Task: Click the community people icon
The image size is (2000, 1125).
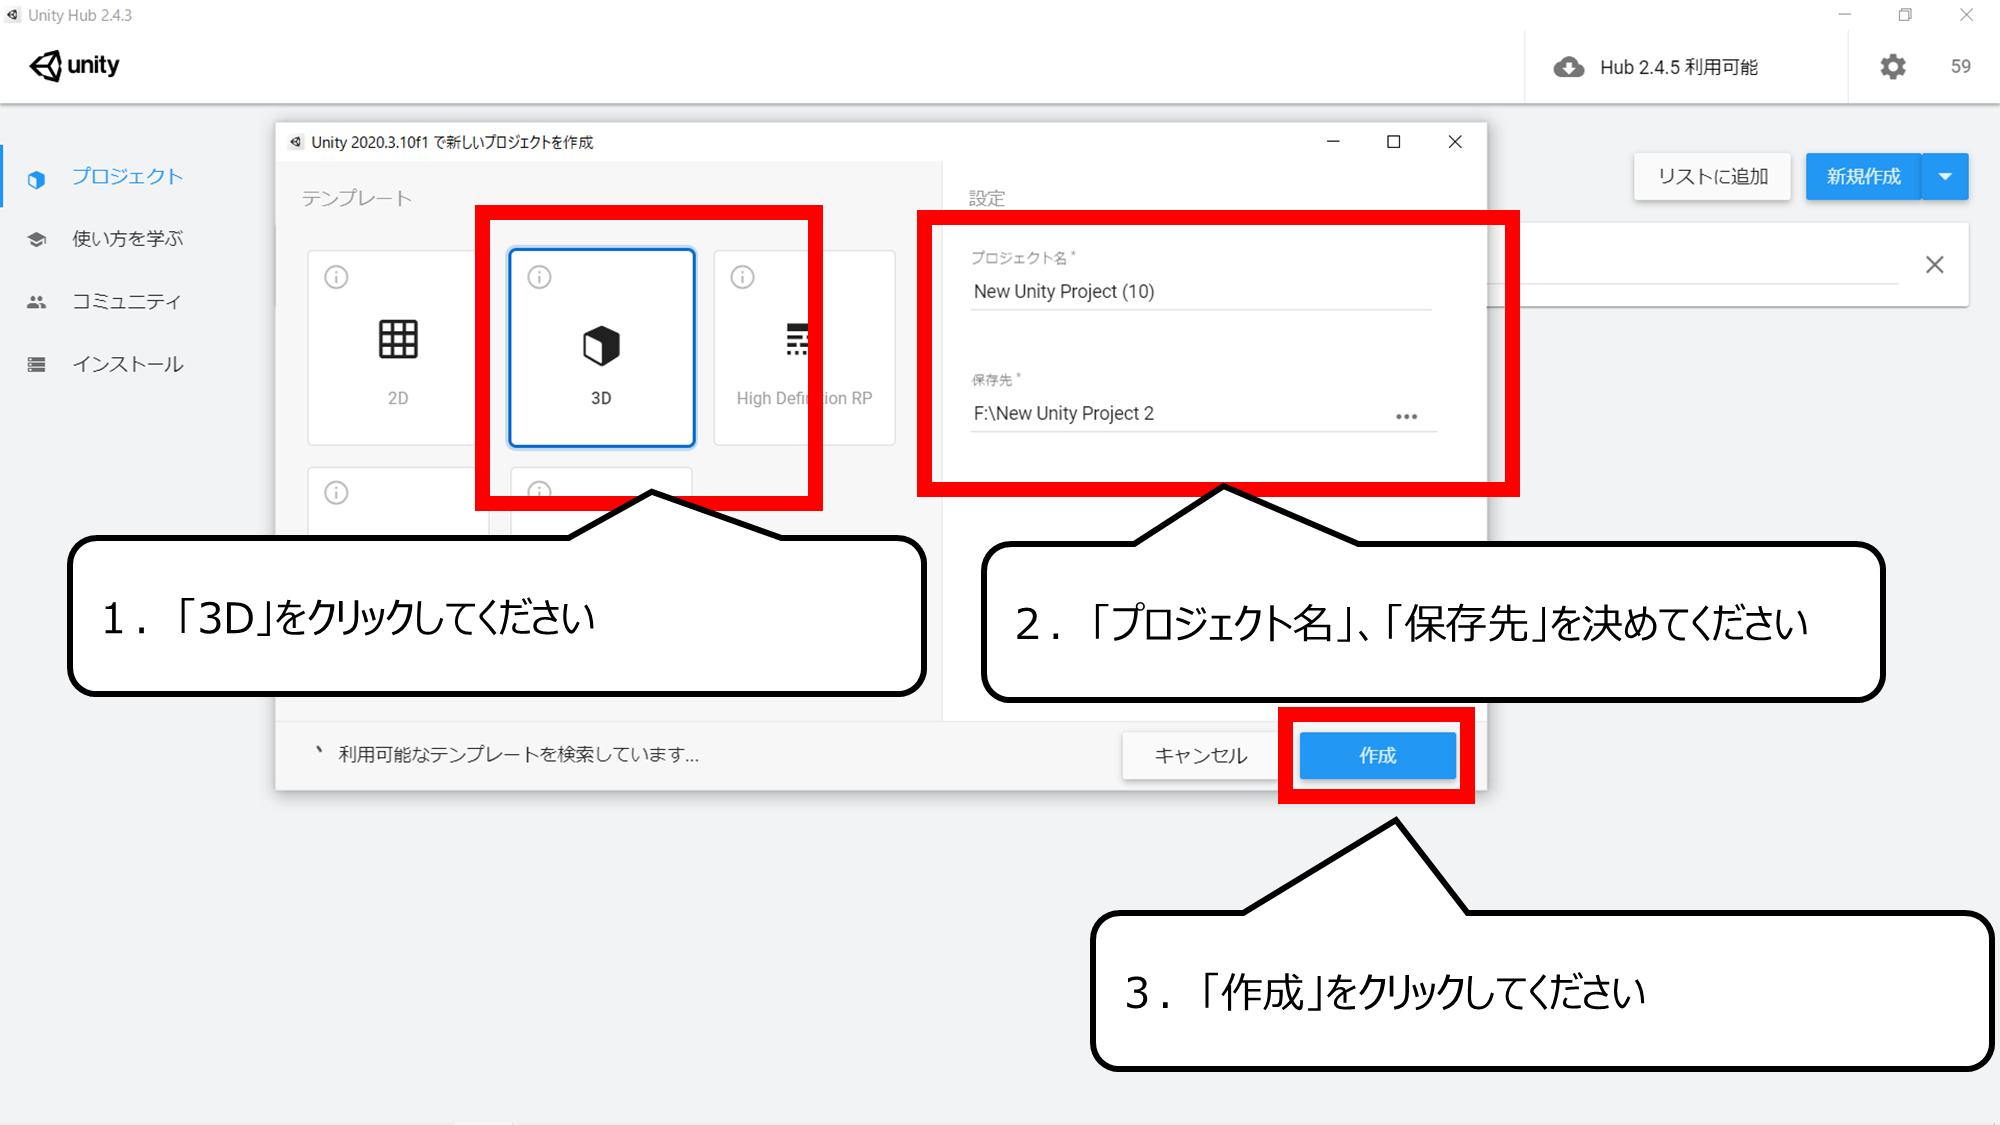Action: [x=37, y=302]
